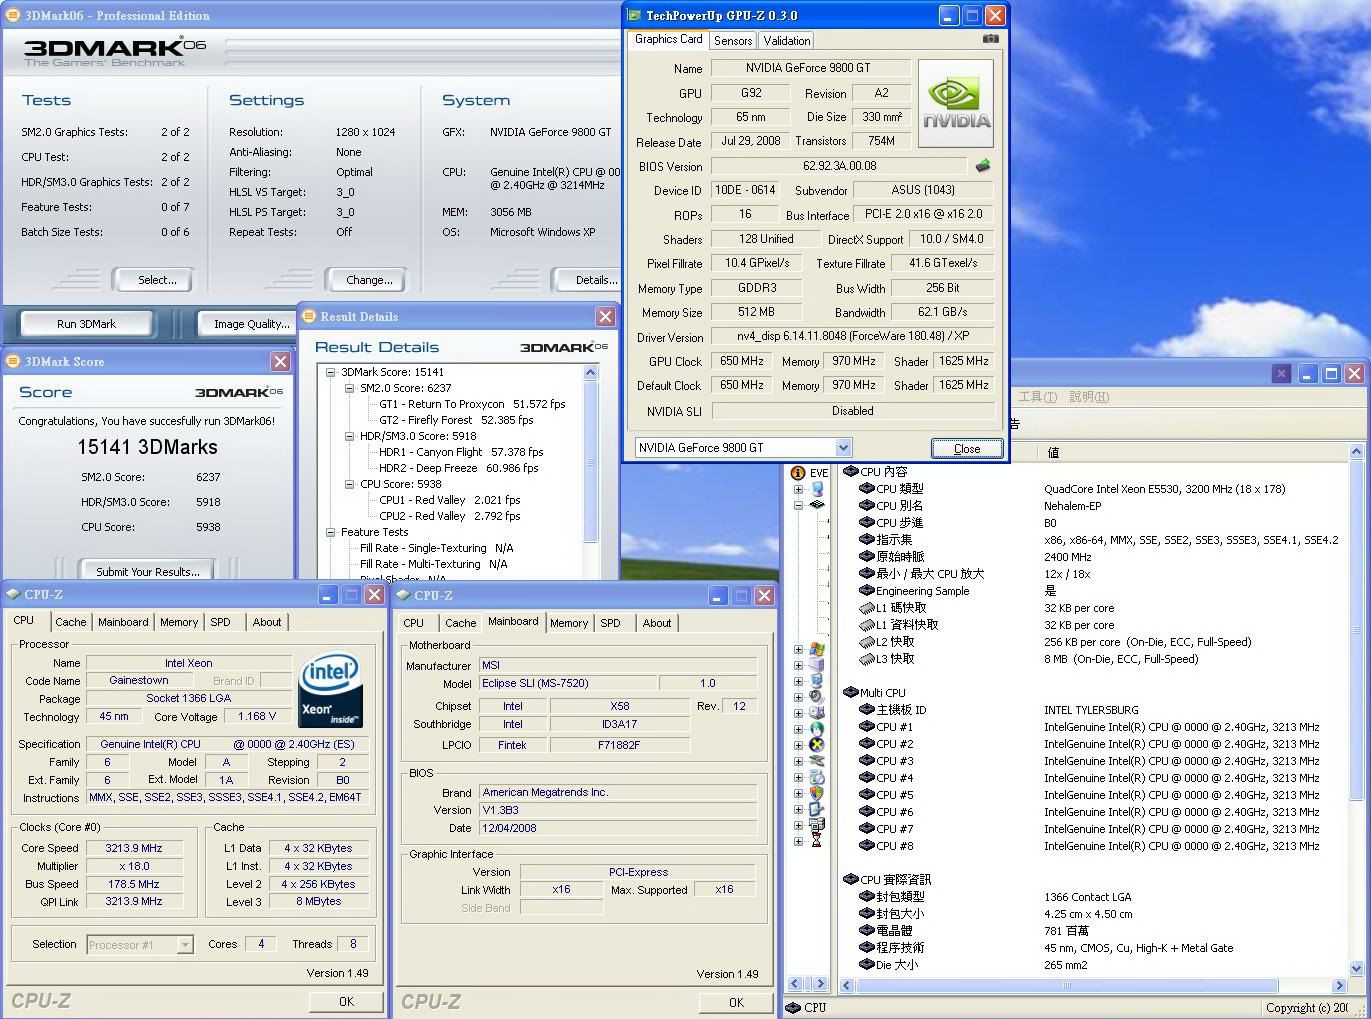The height and width of the screenshot is (1019, 1371).
Task: Click the GPU-Z title bar icon
Action: [634, 15]
